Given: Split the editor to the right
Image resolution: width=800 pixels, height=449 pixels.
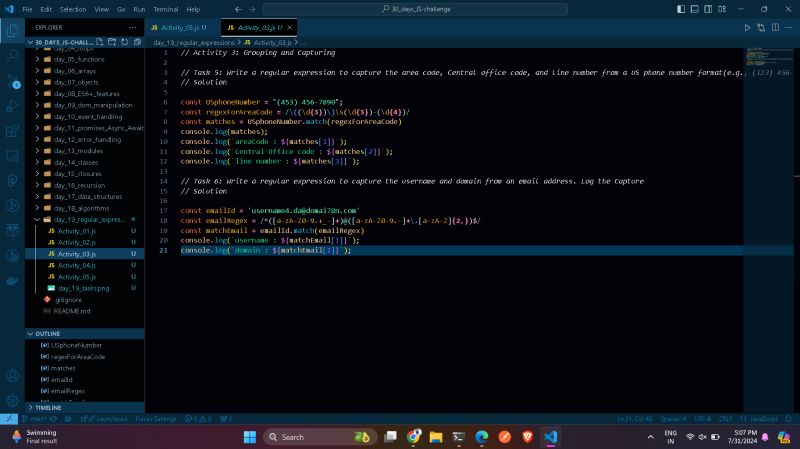Looking at the screenshot, I should tap(775, 28).
